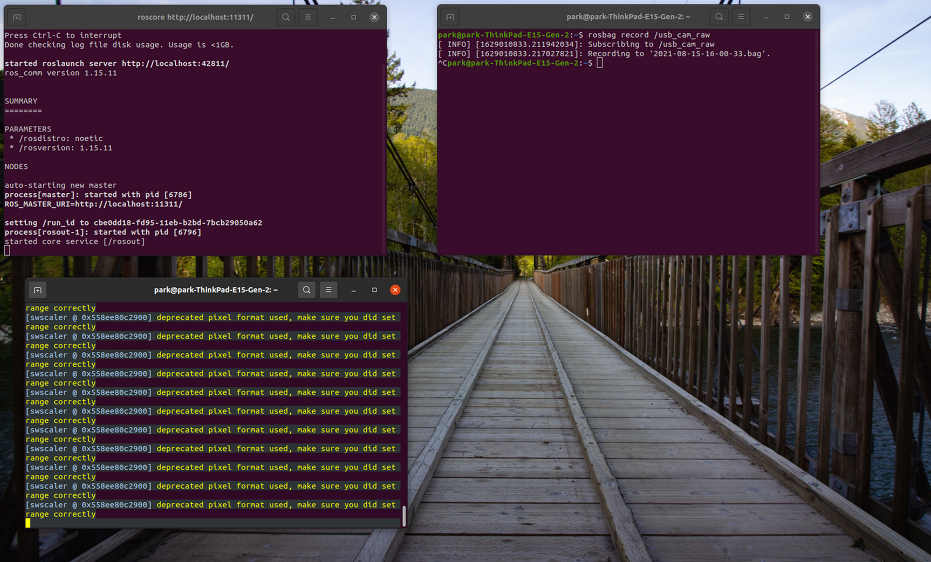This screenshot has width=931, height=562.
Task: Click the 'PARAMETERS' heading text
Action: (28, 129)
